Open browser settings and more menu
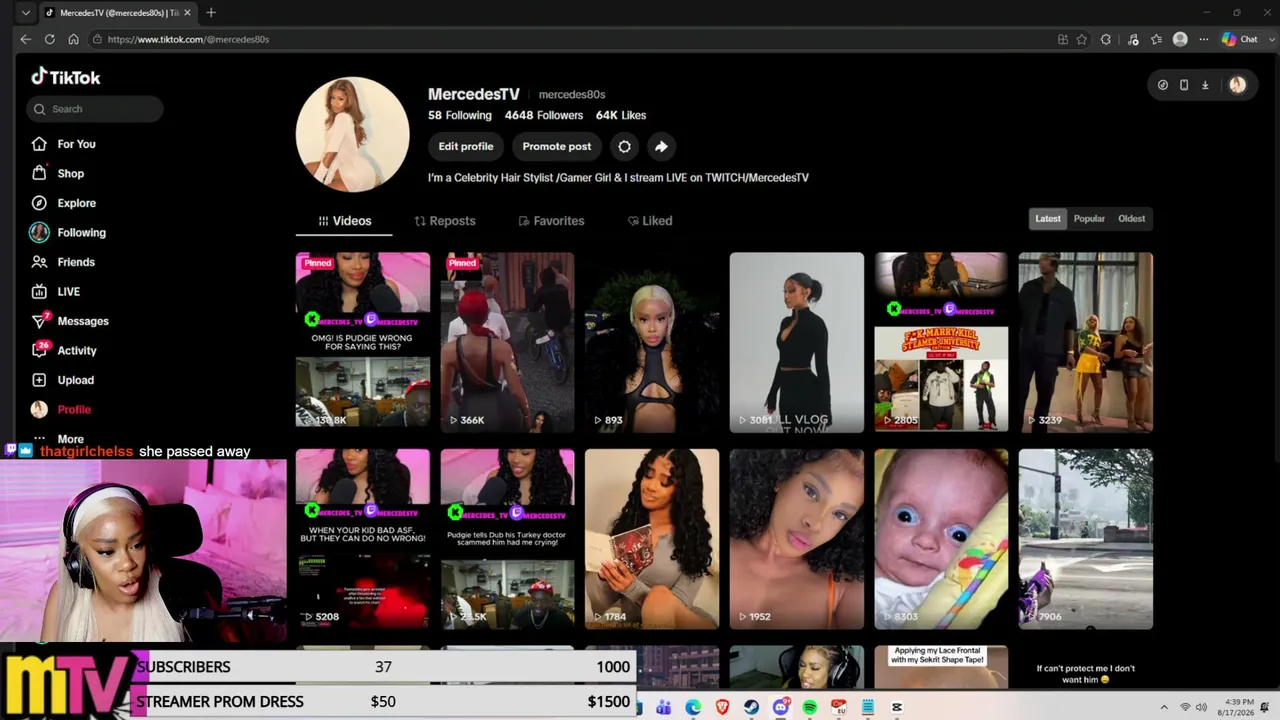This screenshot has width=1280, height=720. [x=1204, y=39]
